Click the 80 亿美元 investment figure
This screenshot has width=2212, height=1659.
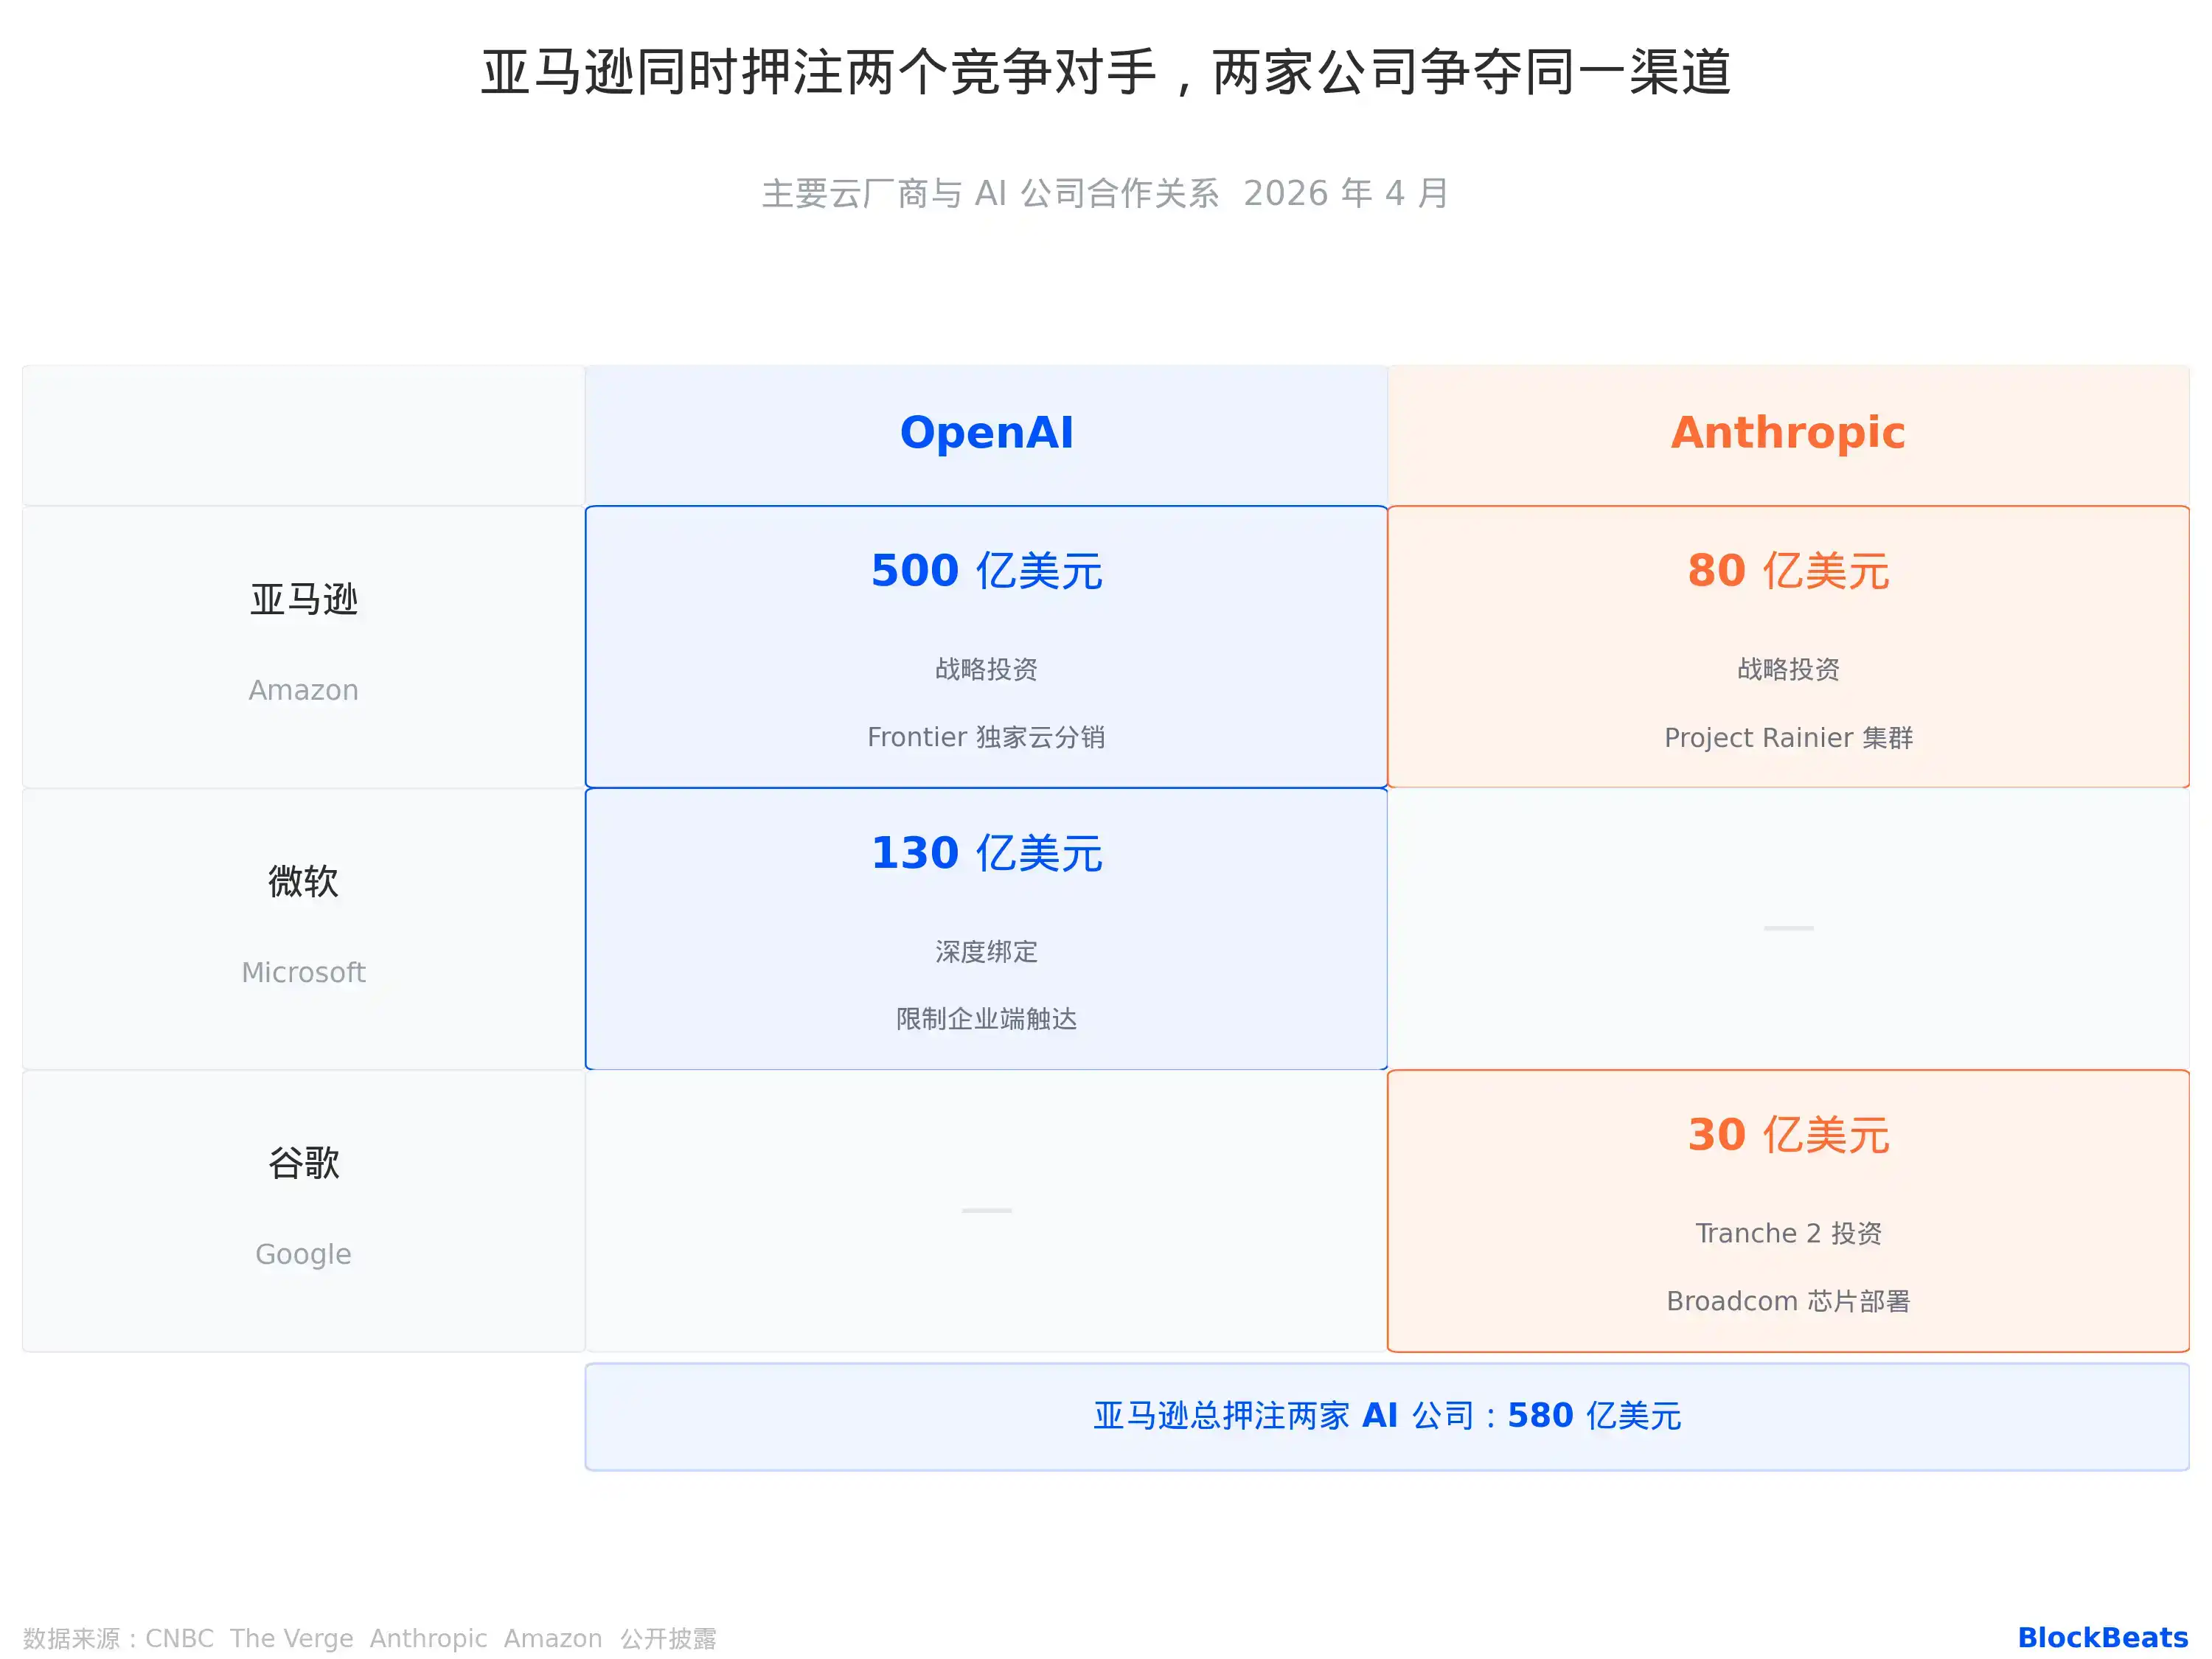(x=1787, y=571)
